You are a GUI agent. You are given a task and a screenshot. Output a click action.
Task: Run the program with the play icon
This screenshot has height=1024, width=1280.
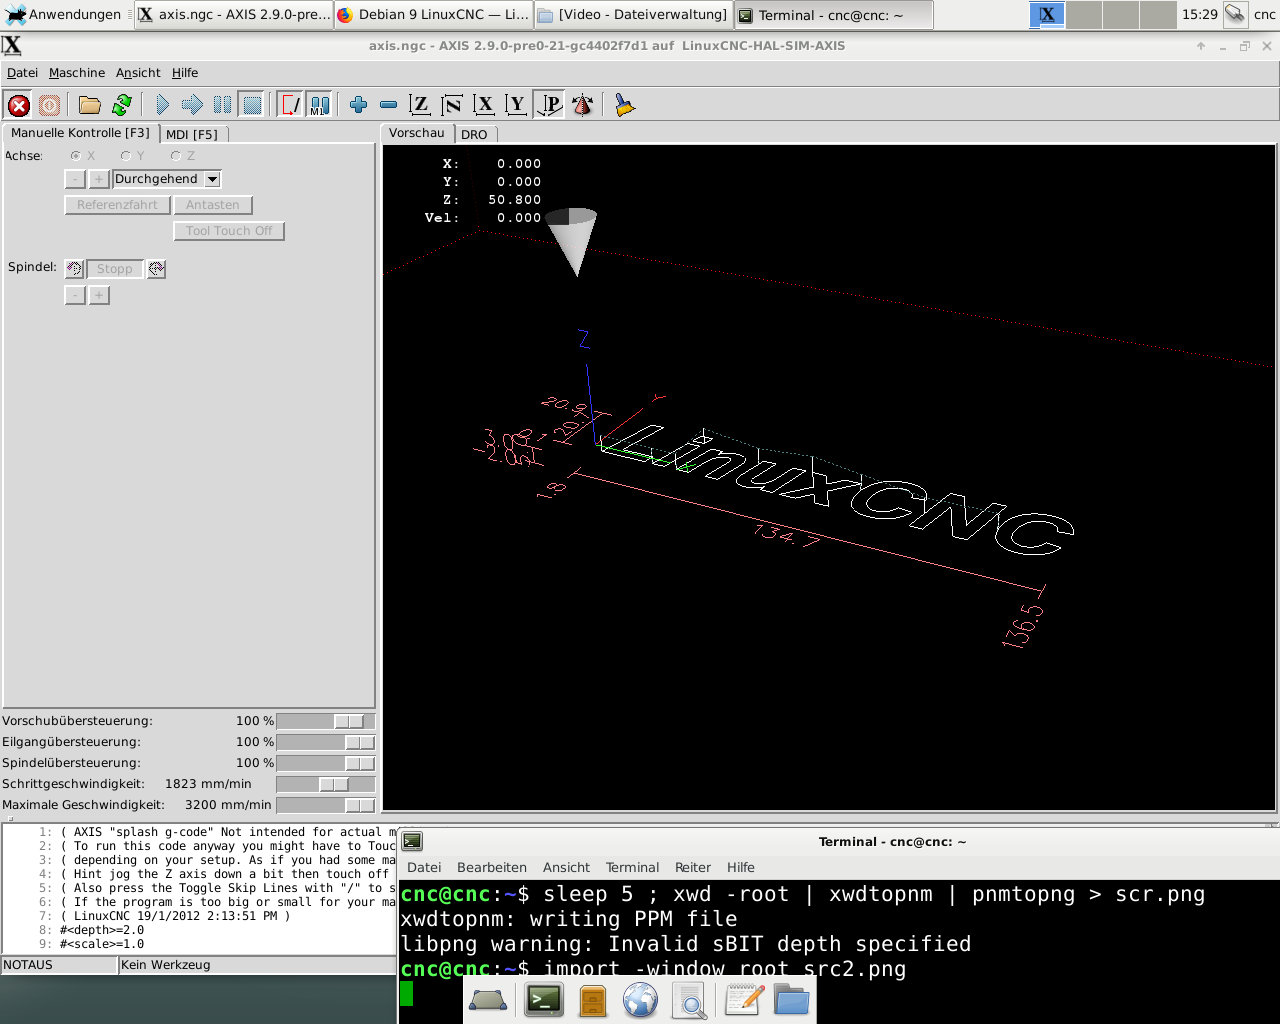coord(162,105)
